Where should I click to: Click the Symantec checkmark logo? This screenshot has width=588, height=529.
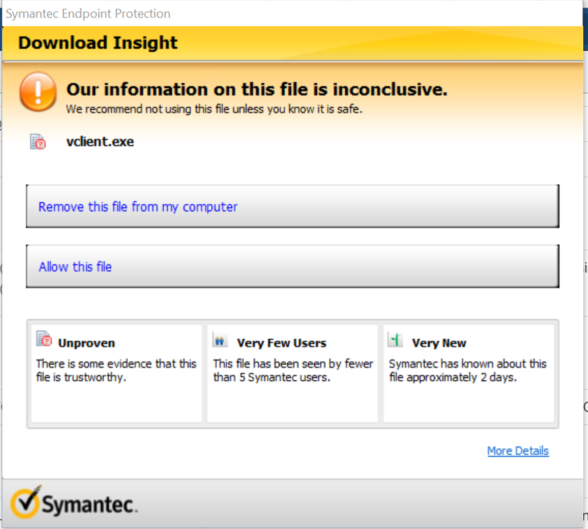26,502
